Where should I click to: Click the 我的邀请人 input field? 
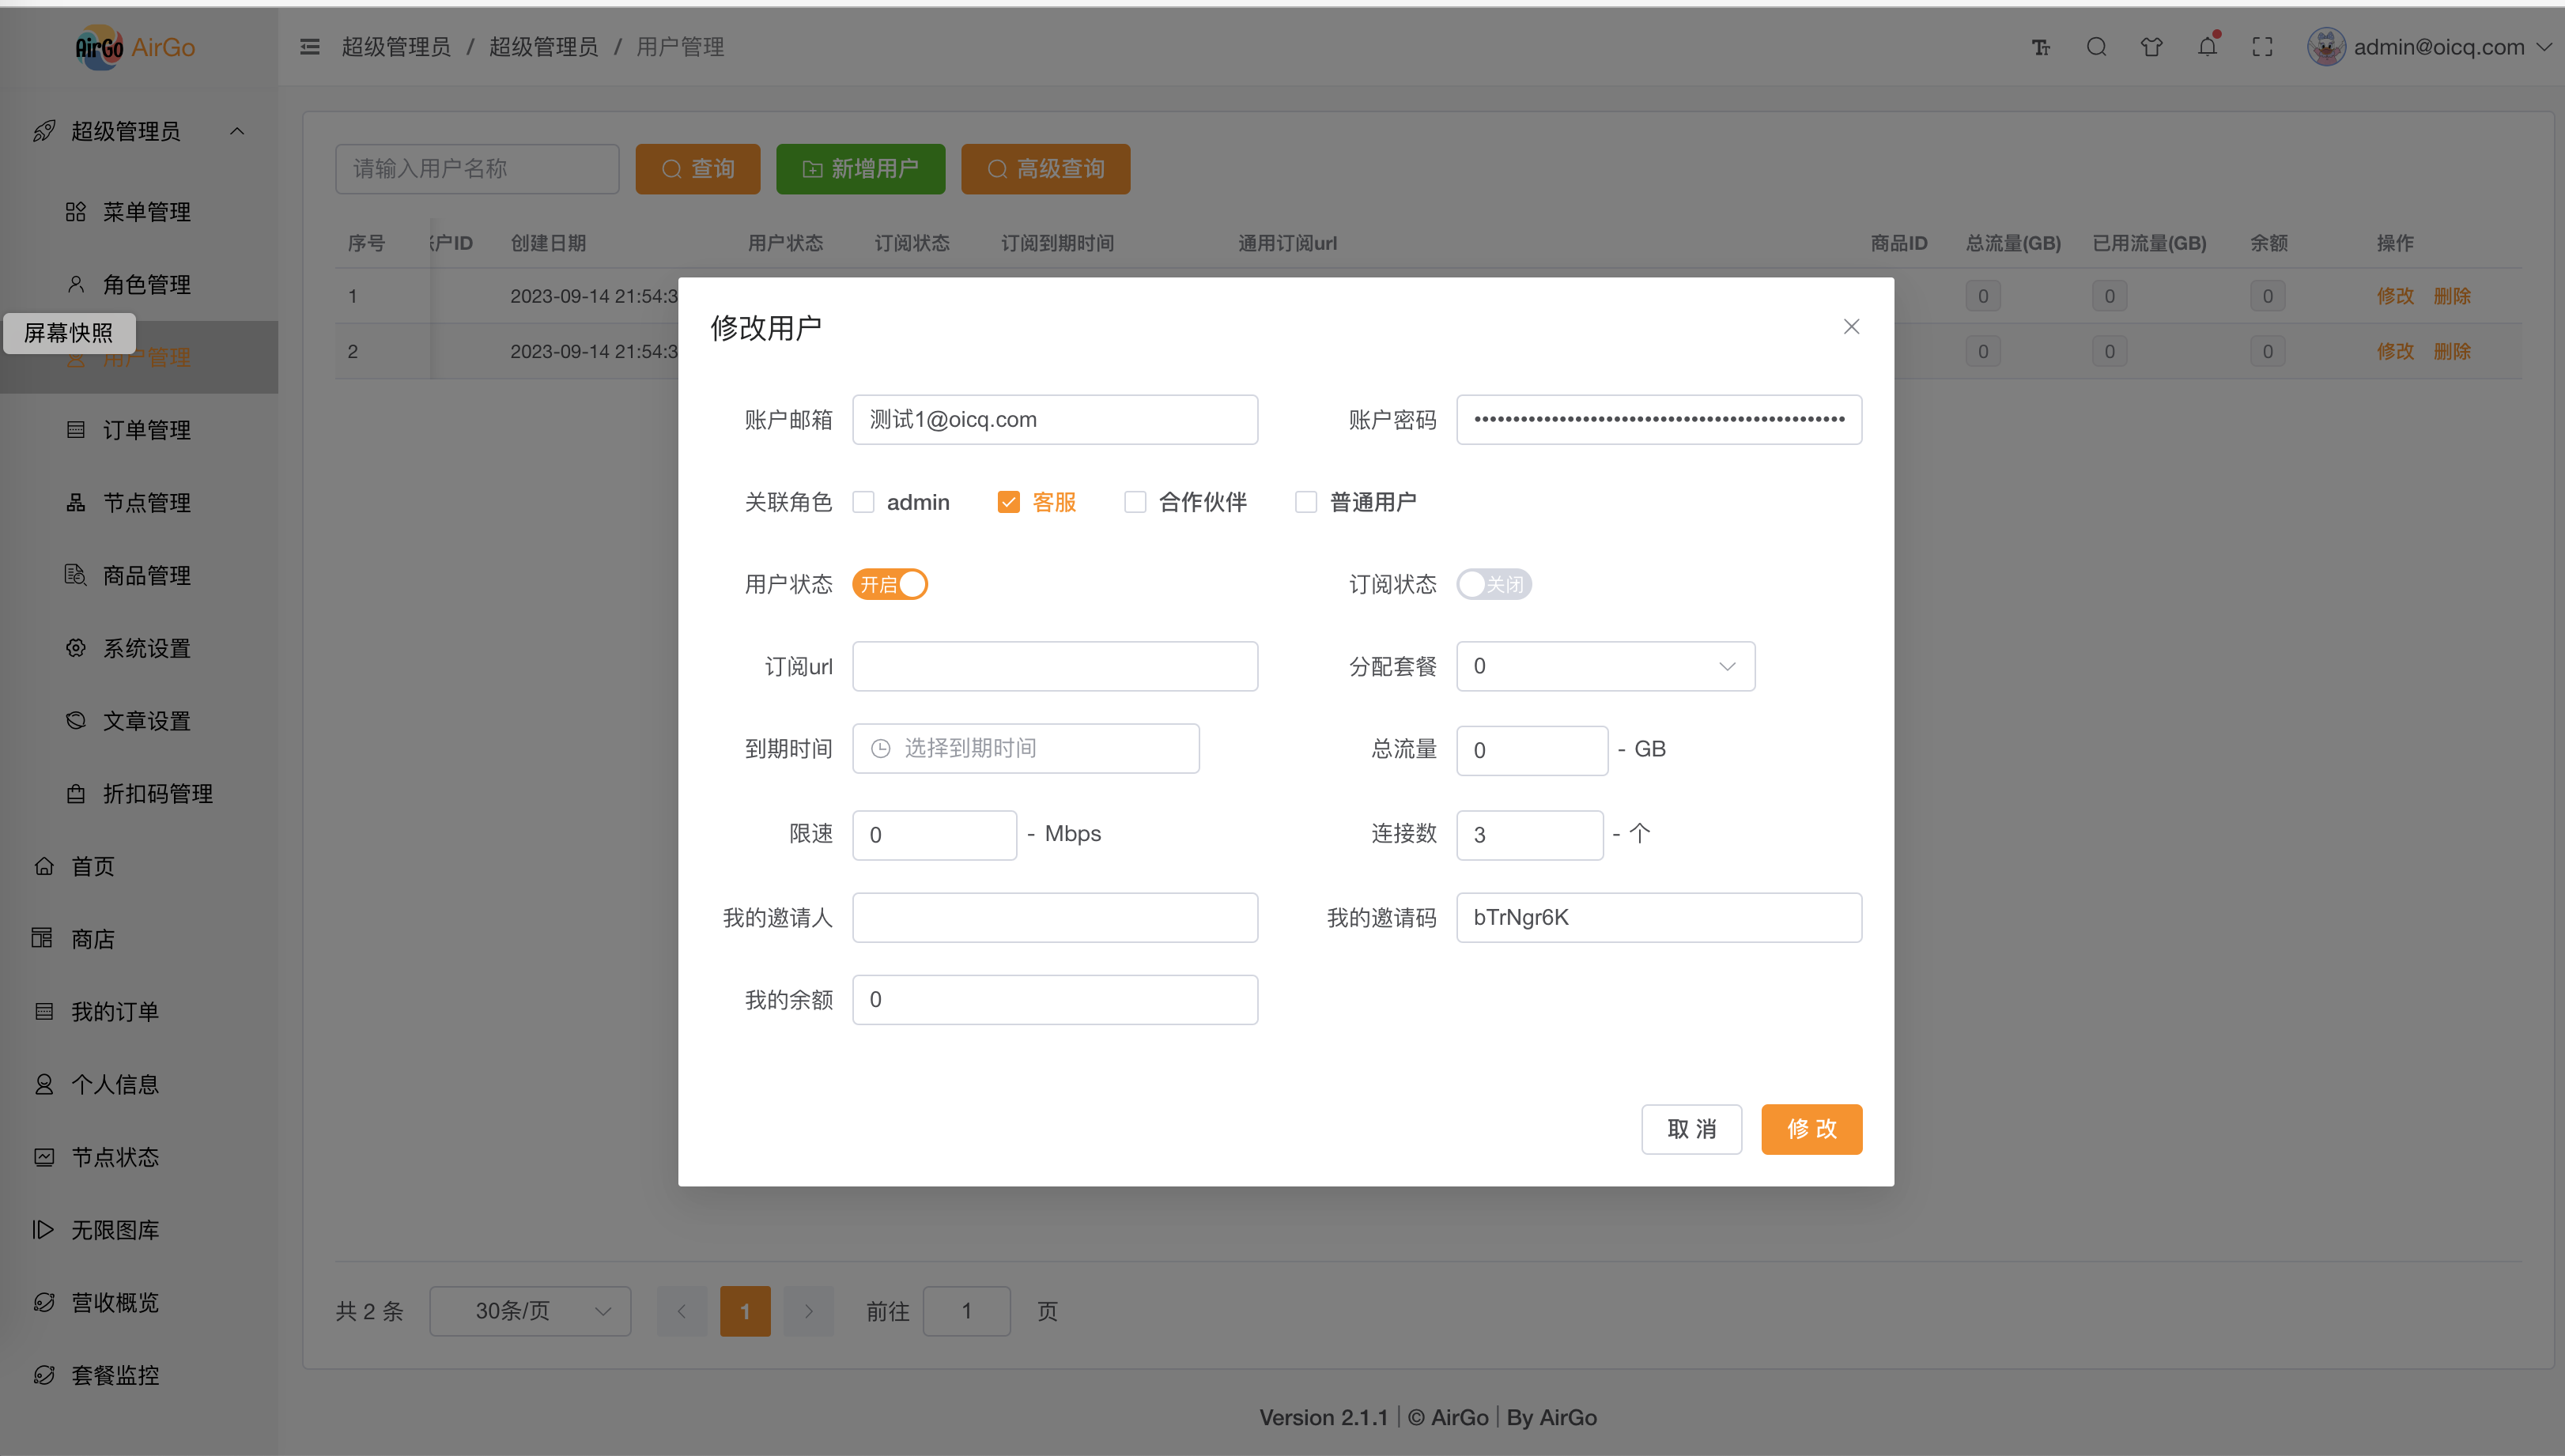[x=1054, y=917]
